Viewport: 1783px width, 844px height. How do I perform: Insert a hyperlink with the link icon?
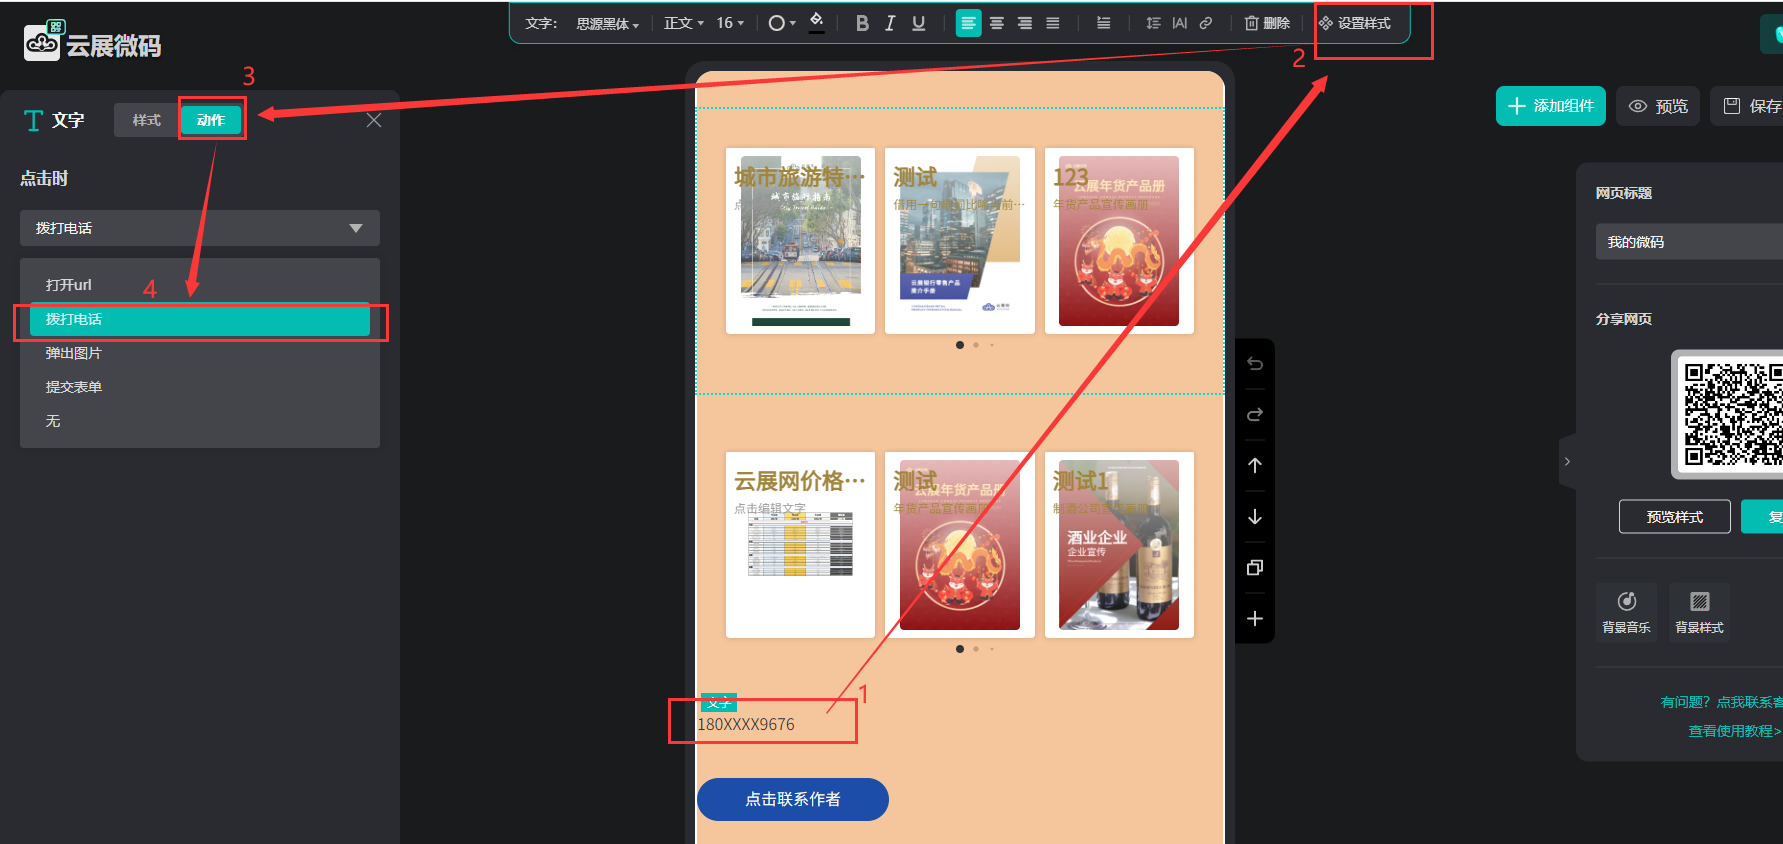(1206, 23)
